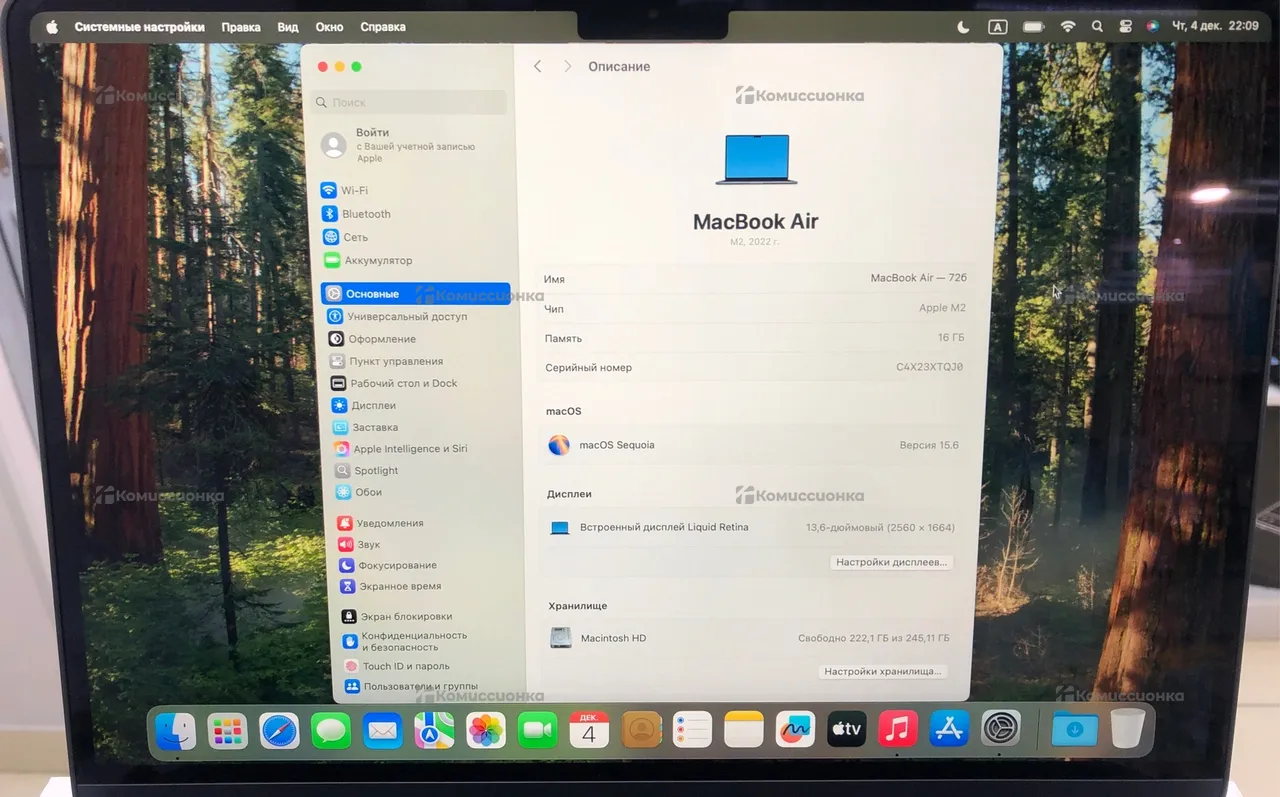Click the Wi-Fi status menu bar icon
The height and width of the screenshot is (797, 1280).
(x=1067, y=27)
